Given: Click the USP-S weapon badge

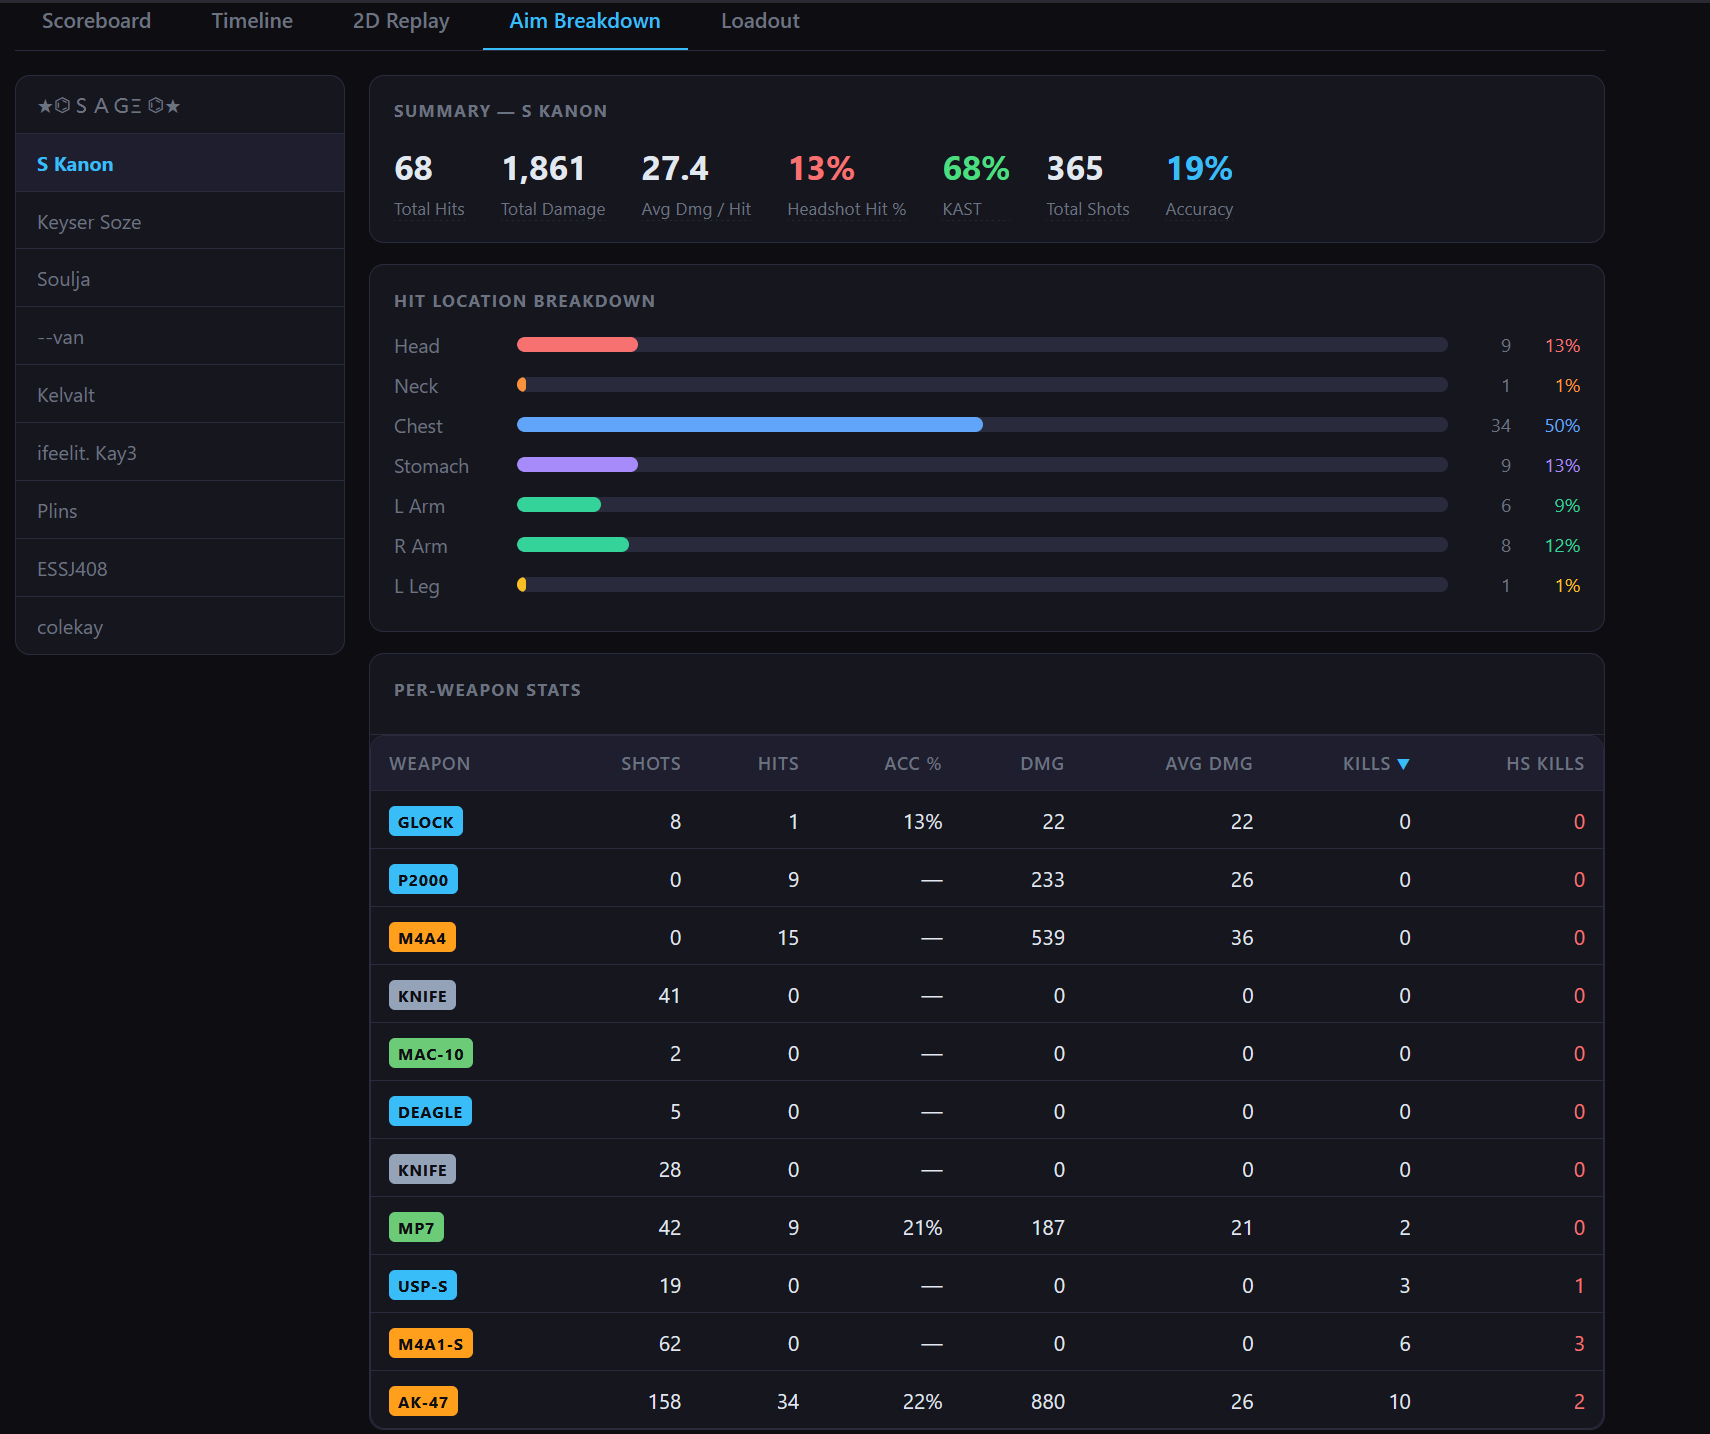Looking at the screenshot, I should coord(422,1286).
